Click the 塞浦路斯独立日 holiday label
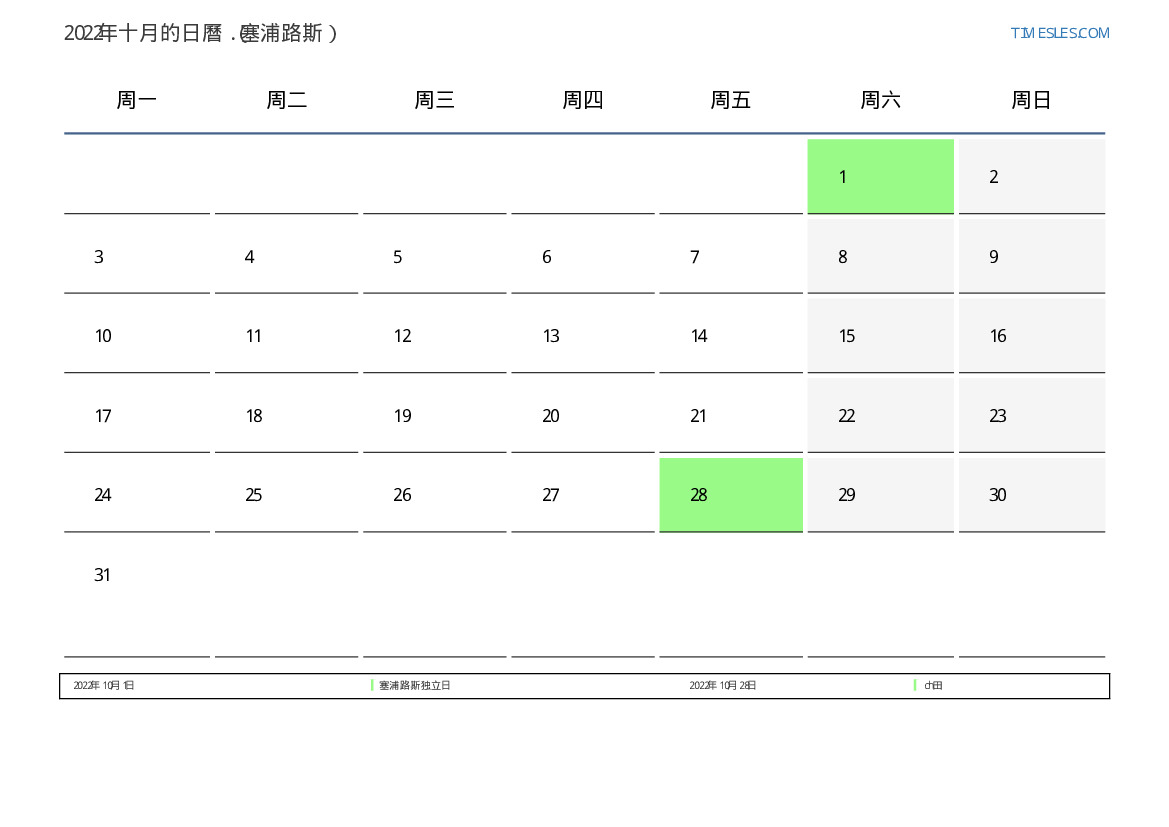The width and height of the screenshot is (1169, 827). [x=415, y=686]
